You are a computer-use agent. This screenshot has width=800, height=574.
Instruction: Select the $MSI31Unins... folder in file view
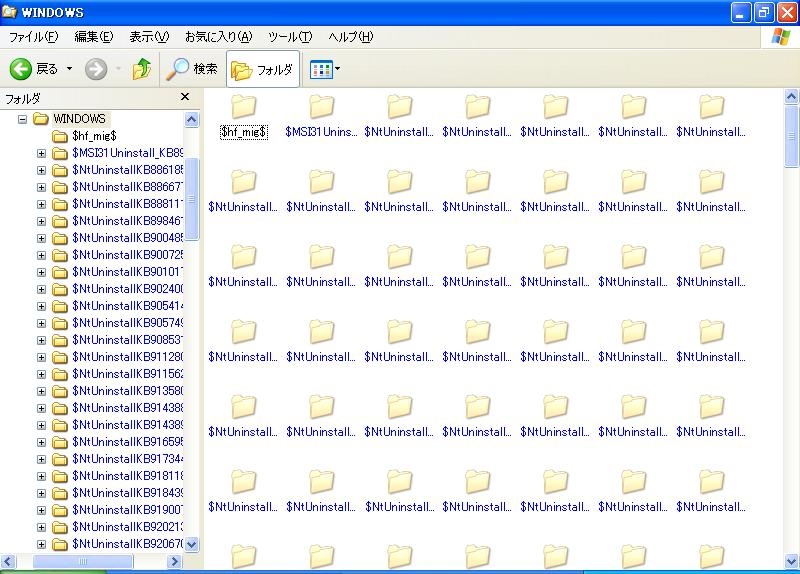(x=321, y=117)
